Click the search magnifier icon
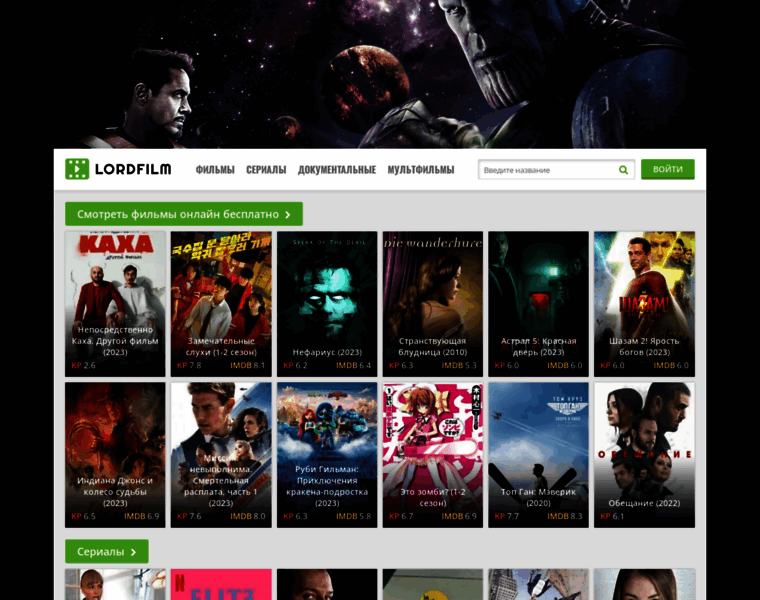Viewport: 760px width, 600px height. [623, 170]
